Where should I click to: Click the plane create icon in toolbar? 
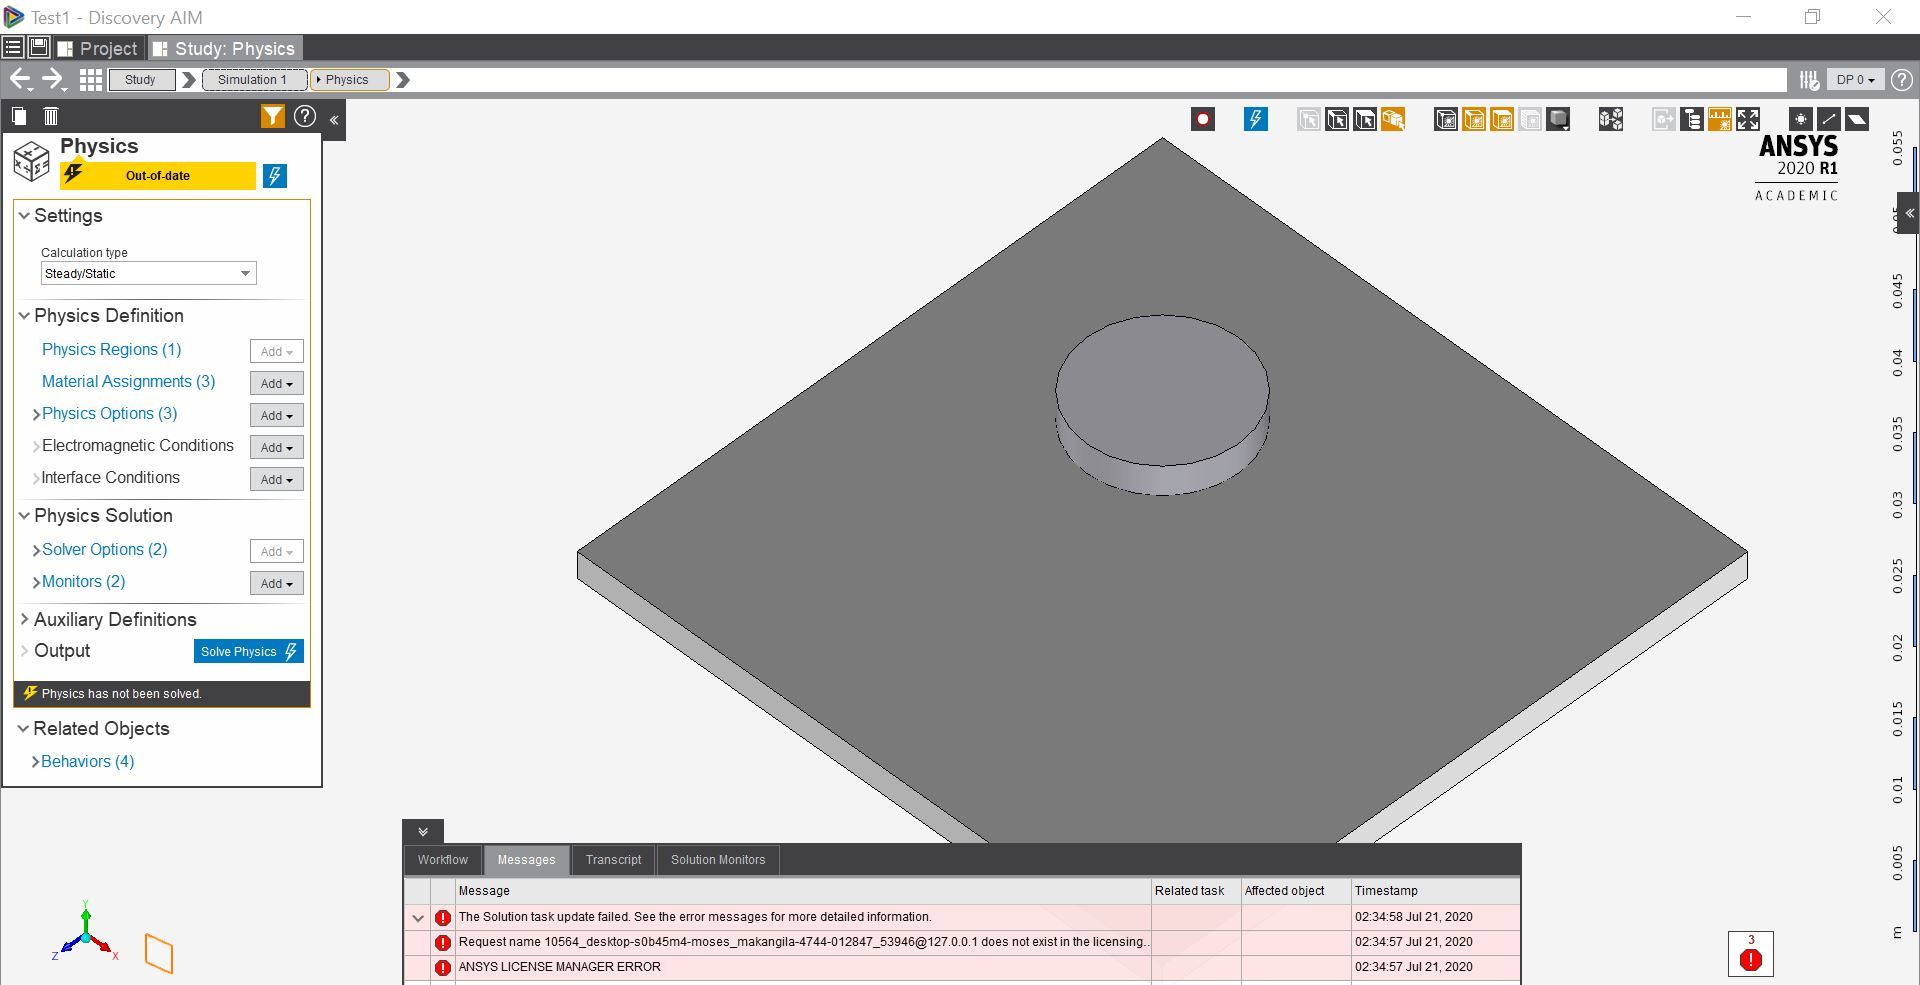pos(1857,120)
